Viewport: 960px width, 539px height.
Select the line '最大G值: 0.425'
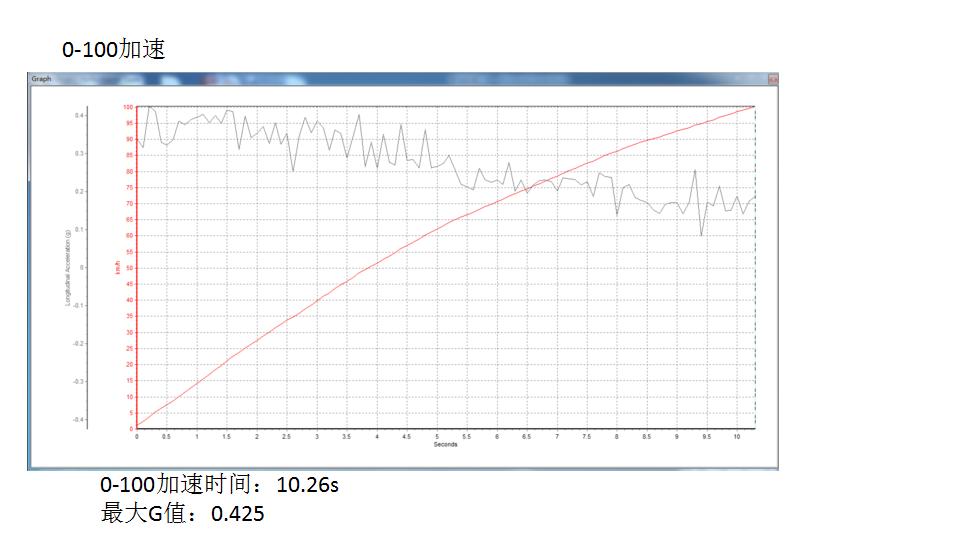[182, 513]
